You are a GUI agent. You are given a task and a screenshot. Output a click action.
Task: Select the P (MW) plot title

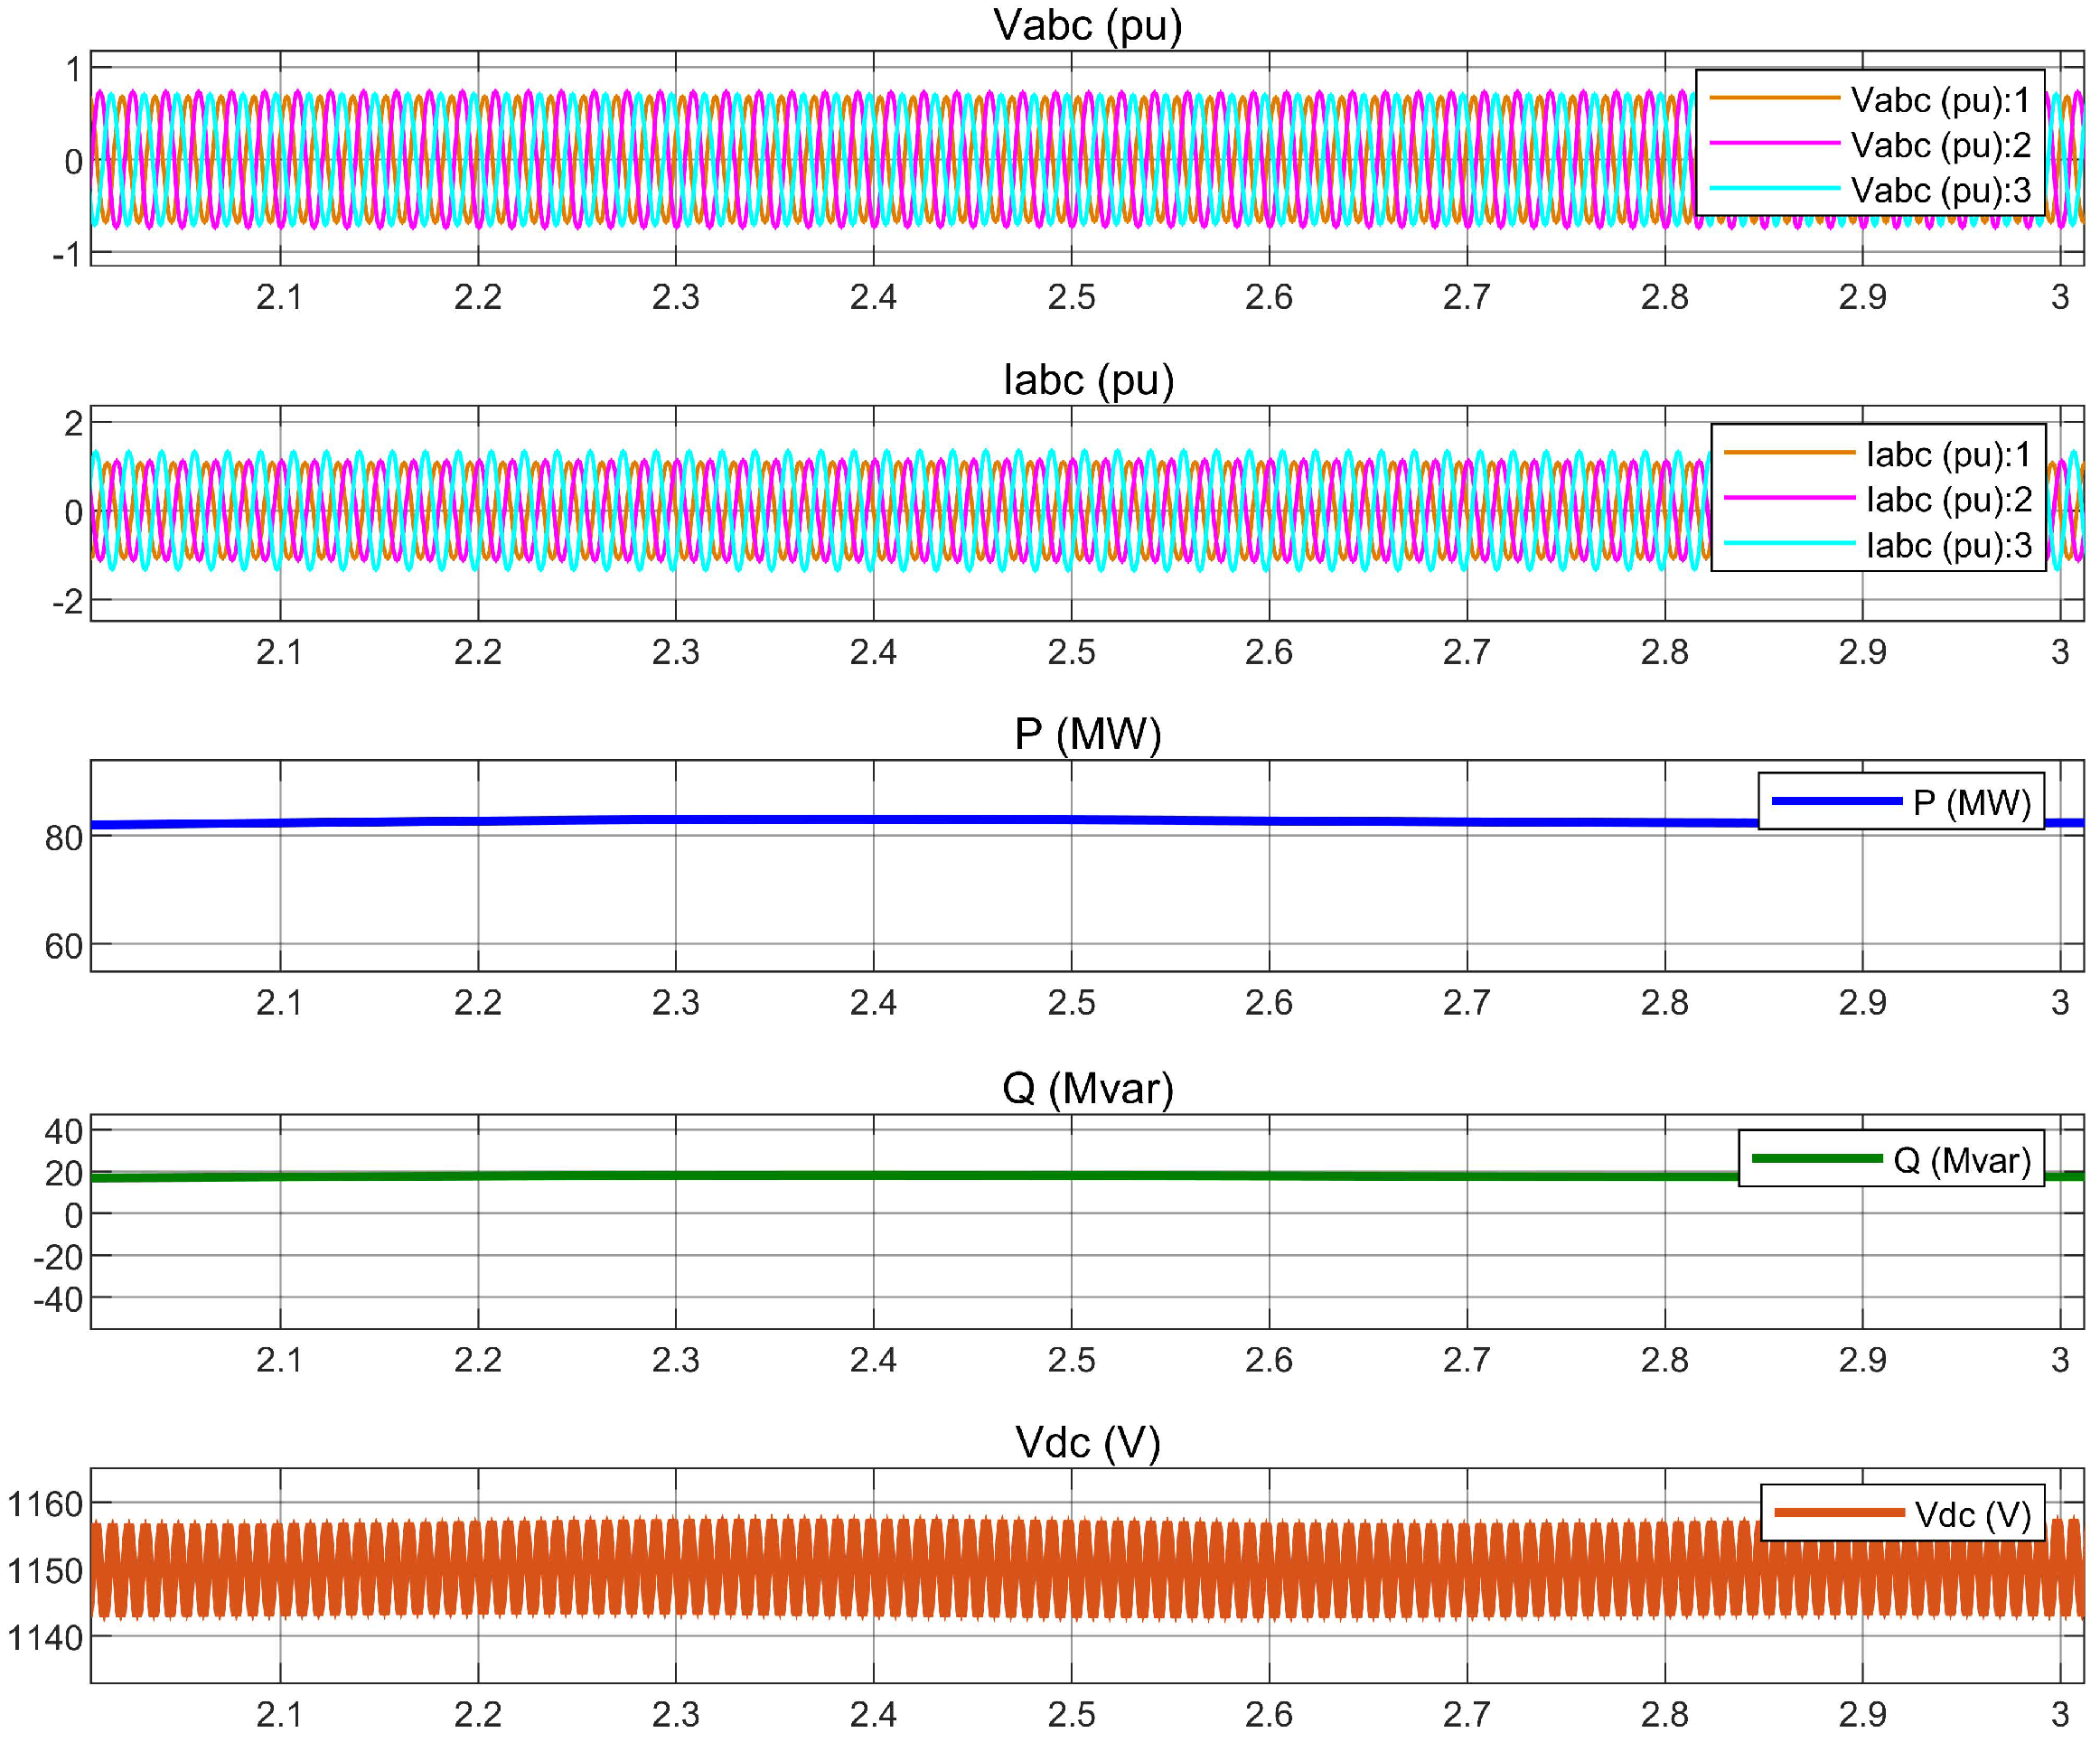pos(1087,734)
